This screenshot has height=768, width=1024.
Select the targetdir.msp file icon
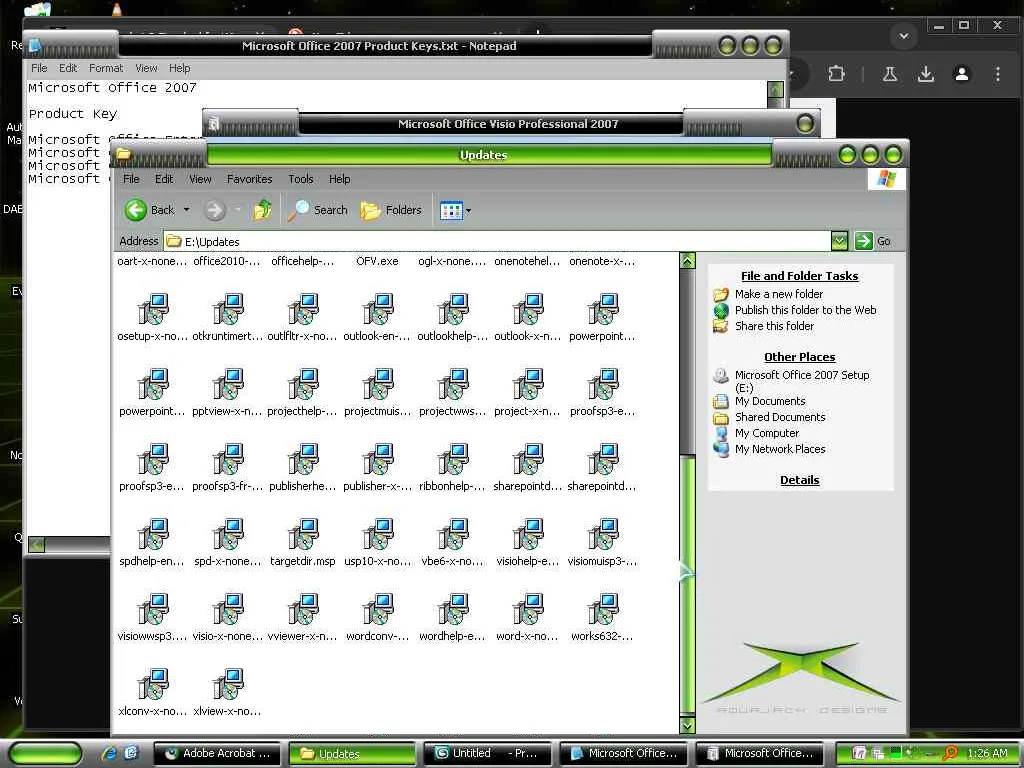pyautogui.click(x=303, y=535)
